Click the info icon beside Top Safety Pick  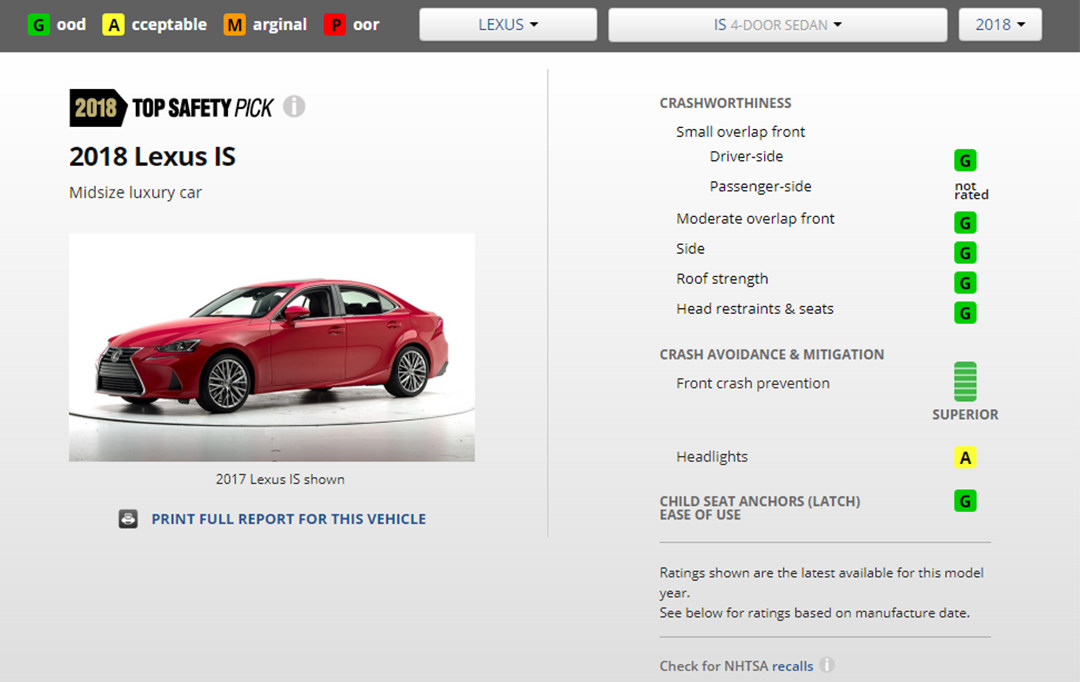(294, 107)
